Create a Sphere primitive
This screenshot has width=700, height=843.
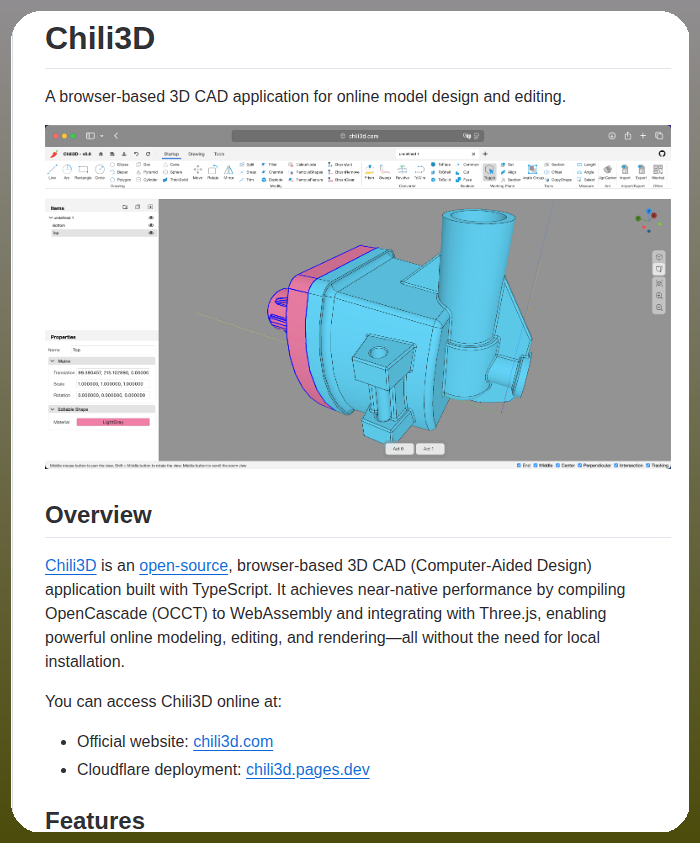[x=172, y=172]
